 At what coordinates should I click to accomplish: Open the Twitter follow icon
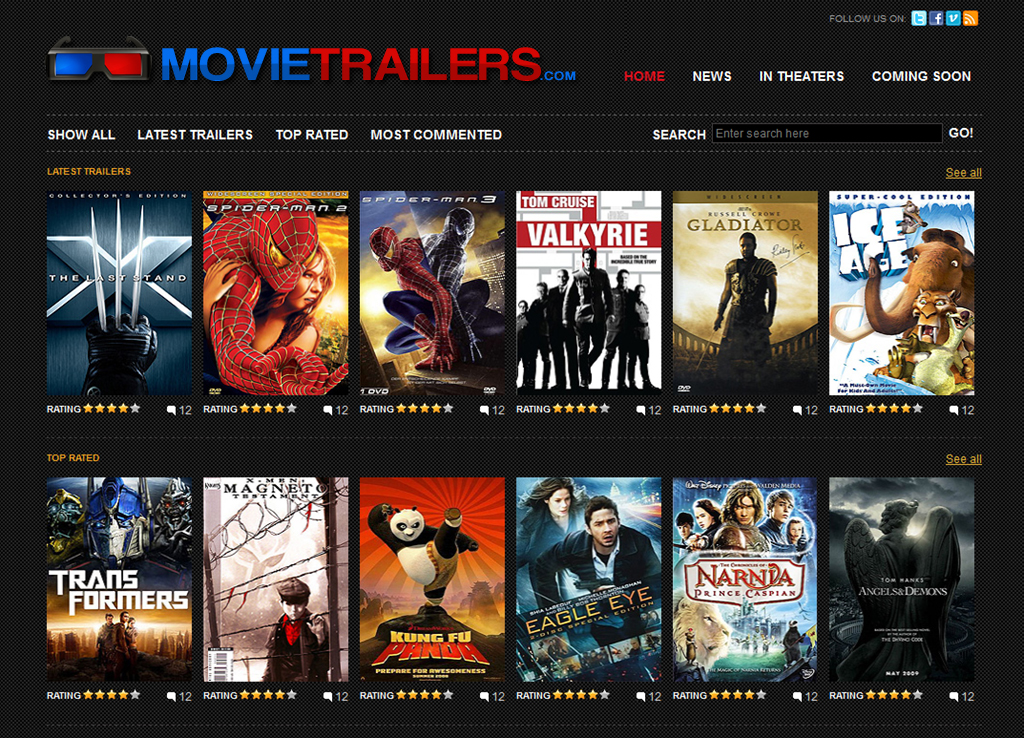pyautogui.click(x=919, y=18)
